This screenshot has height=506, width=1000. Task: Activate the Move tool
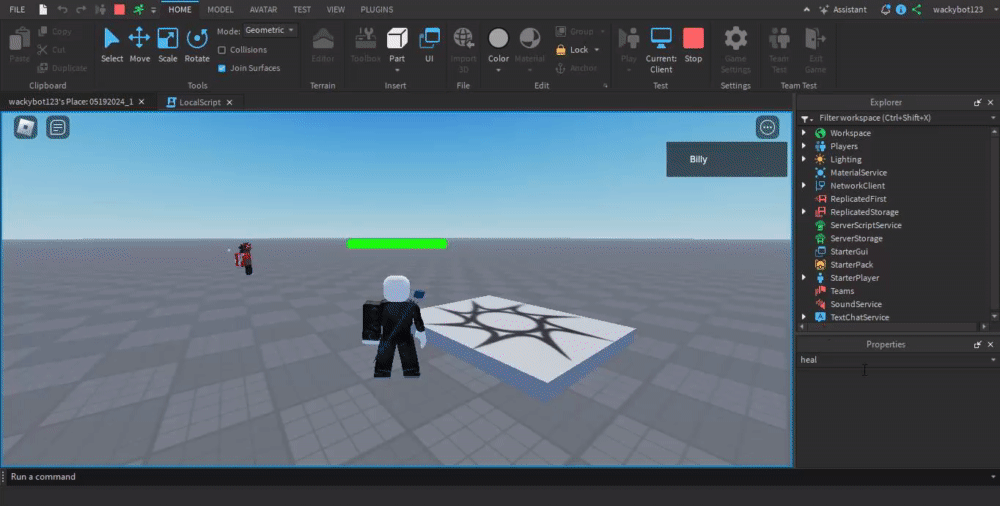click(x=140, y=45)
